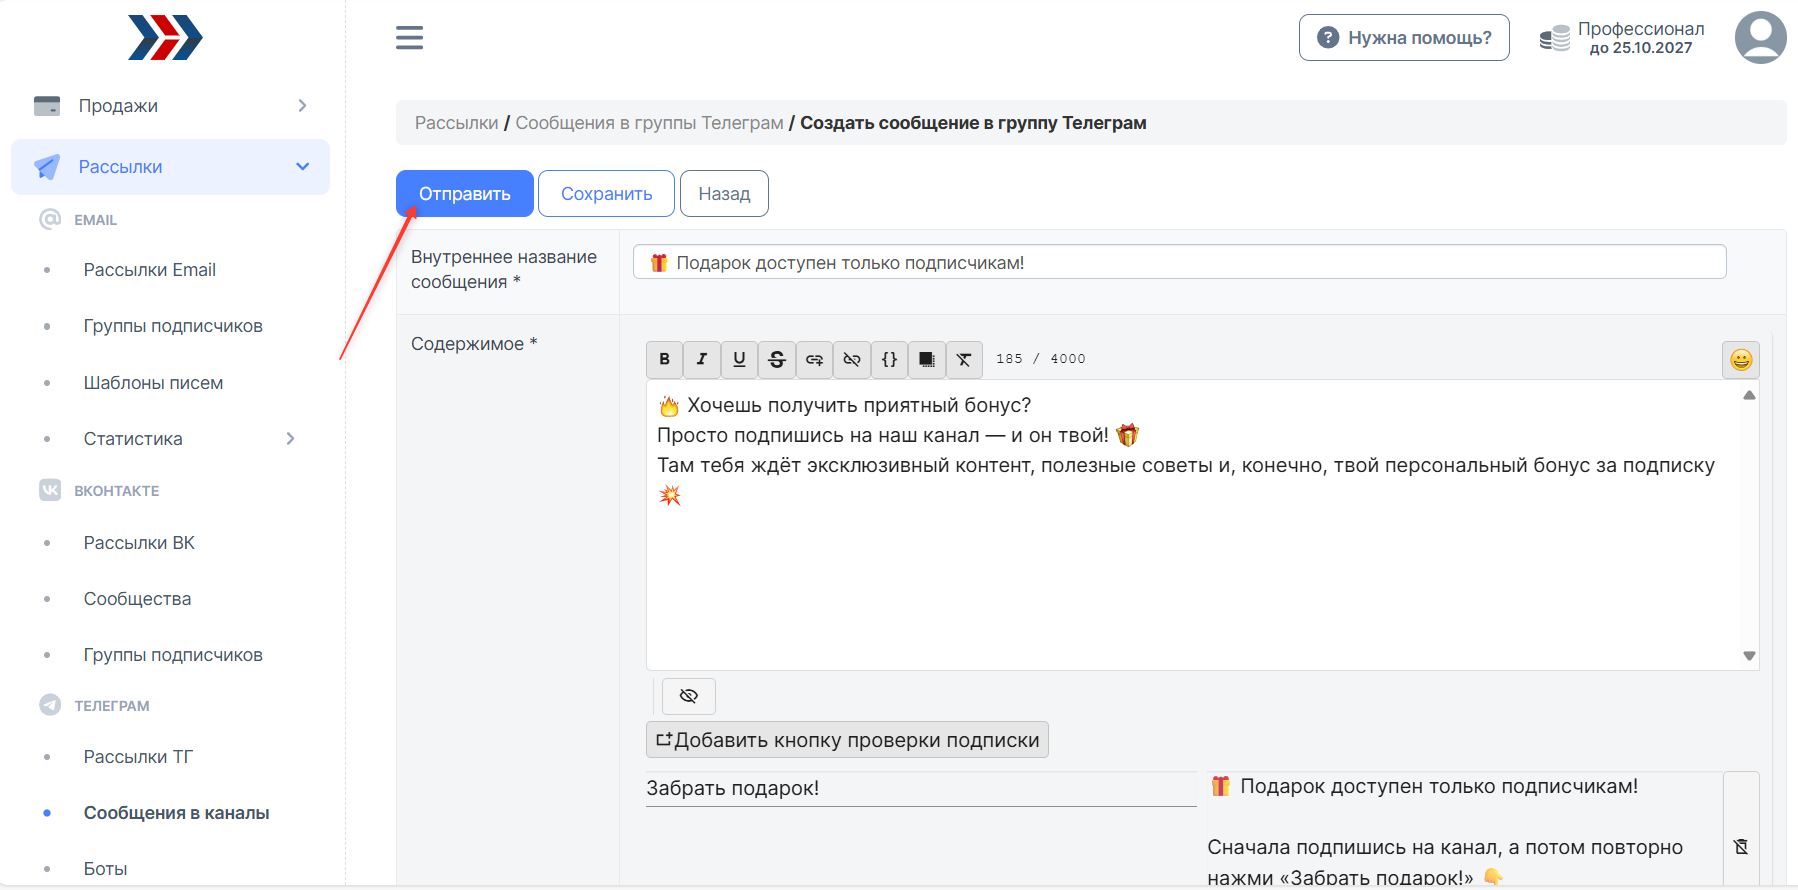
Task: Toggle strikethrough text formatting
Action: pos(777,359)
